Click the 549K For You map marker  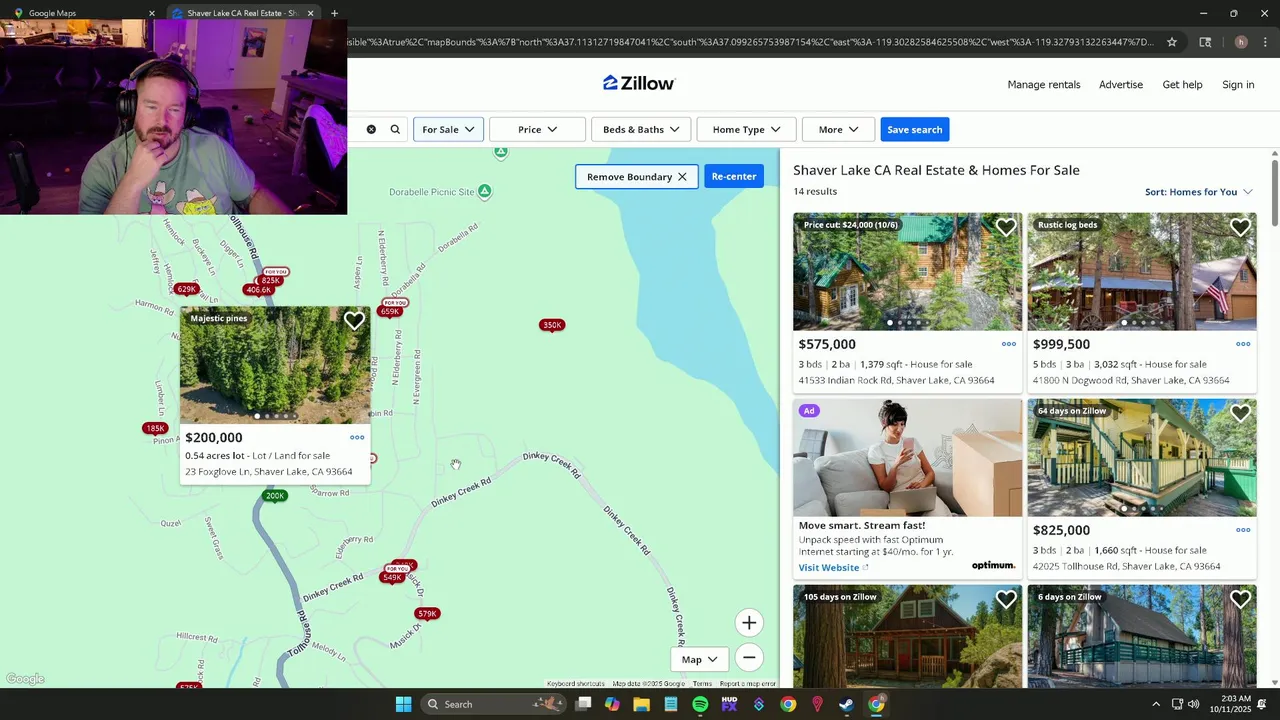tap(393, 576)
